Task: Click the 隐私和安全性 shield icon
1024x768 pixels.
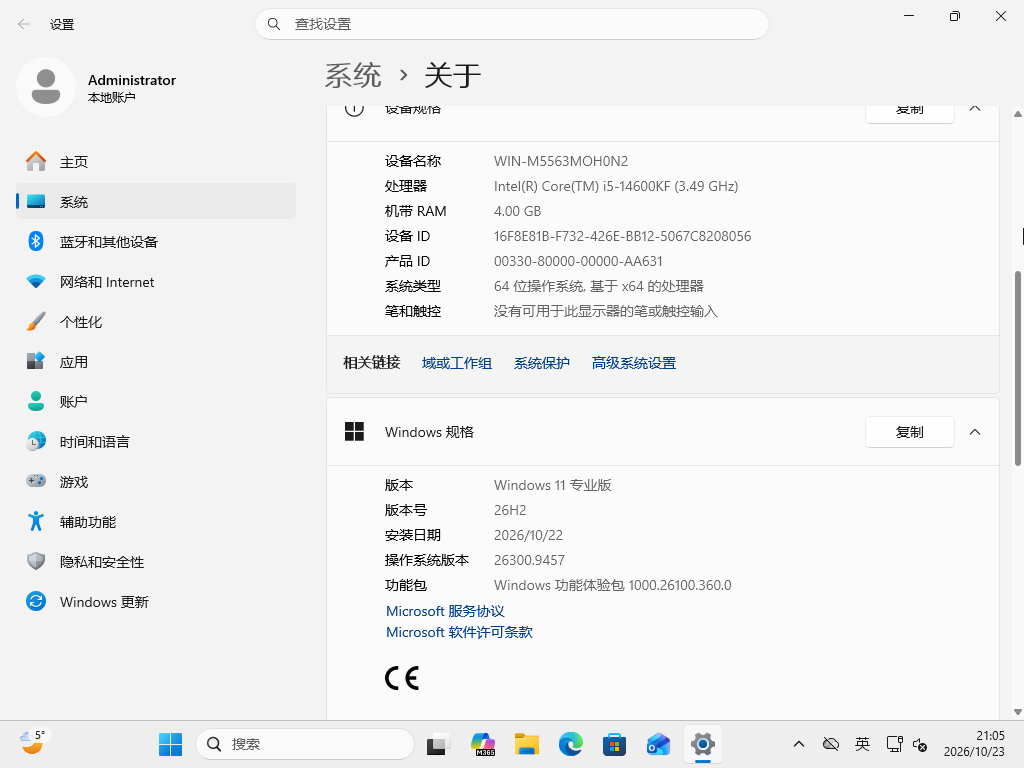Action: tap(36, 561)
